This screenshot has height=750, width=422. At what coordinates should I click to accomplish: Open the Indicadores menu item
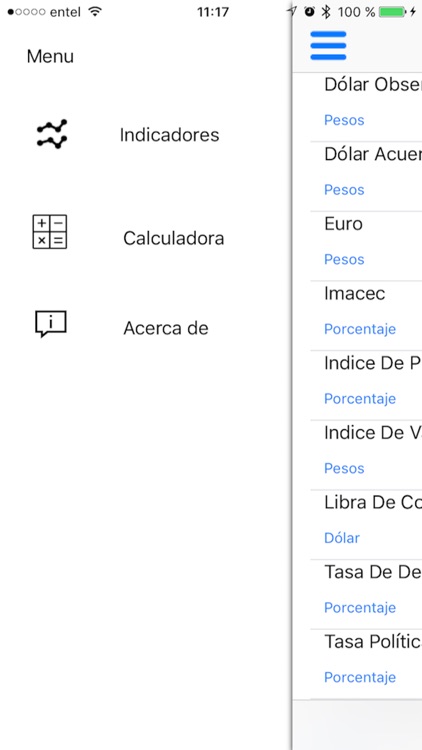[x=169, y=135]
